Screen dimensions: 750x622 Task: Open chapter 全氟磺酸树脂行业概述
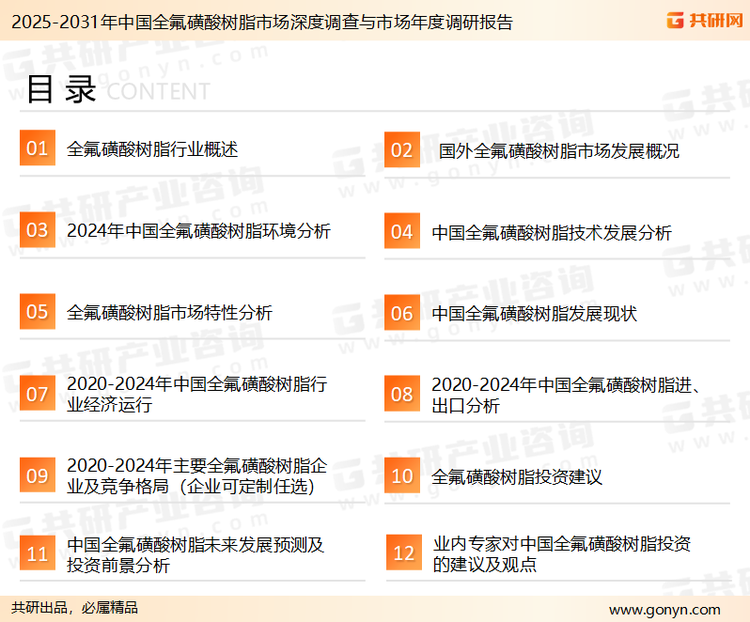[152, 149]
